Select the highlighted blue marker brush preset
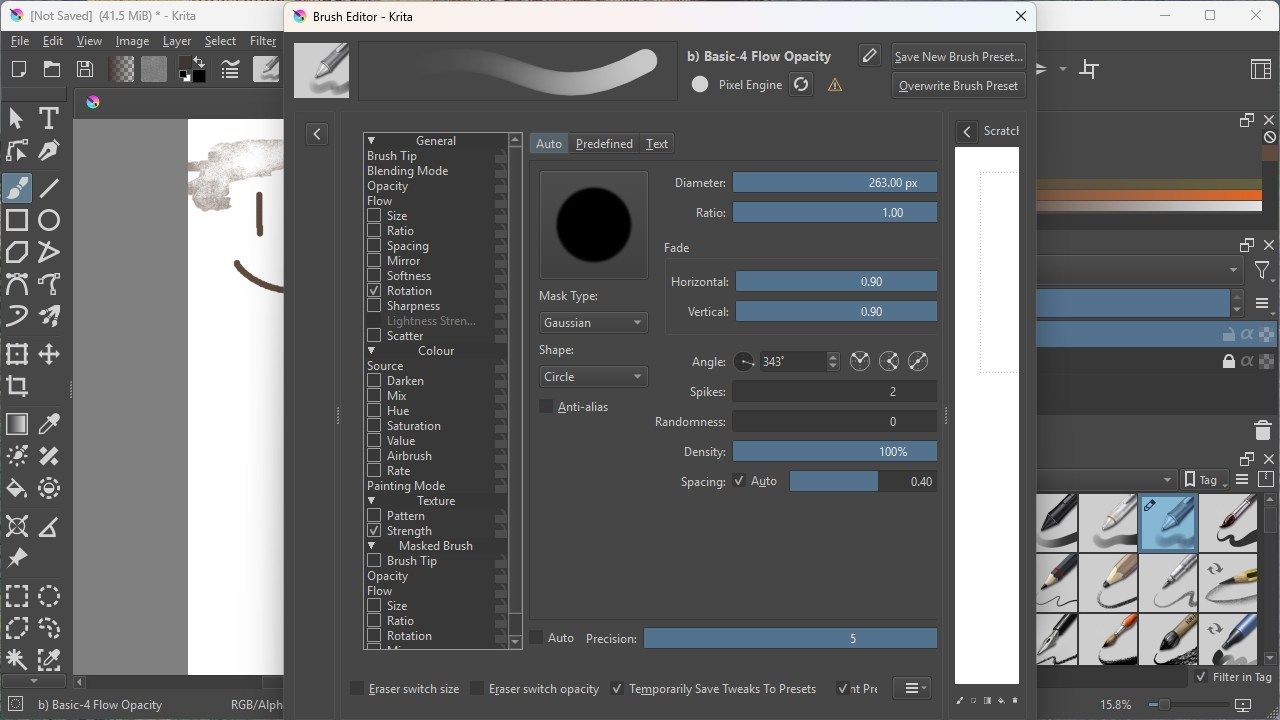The height and width of the screenshot is (720, 1280). coord(1168,522)
